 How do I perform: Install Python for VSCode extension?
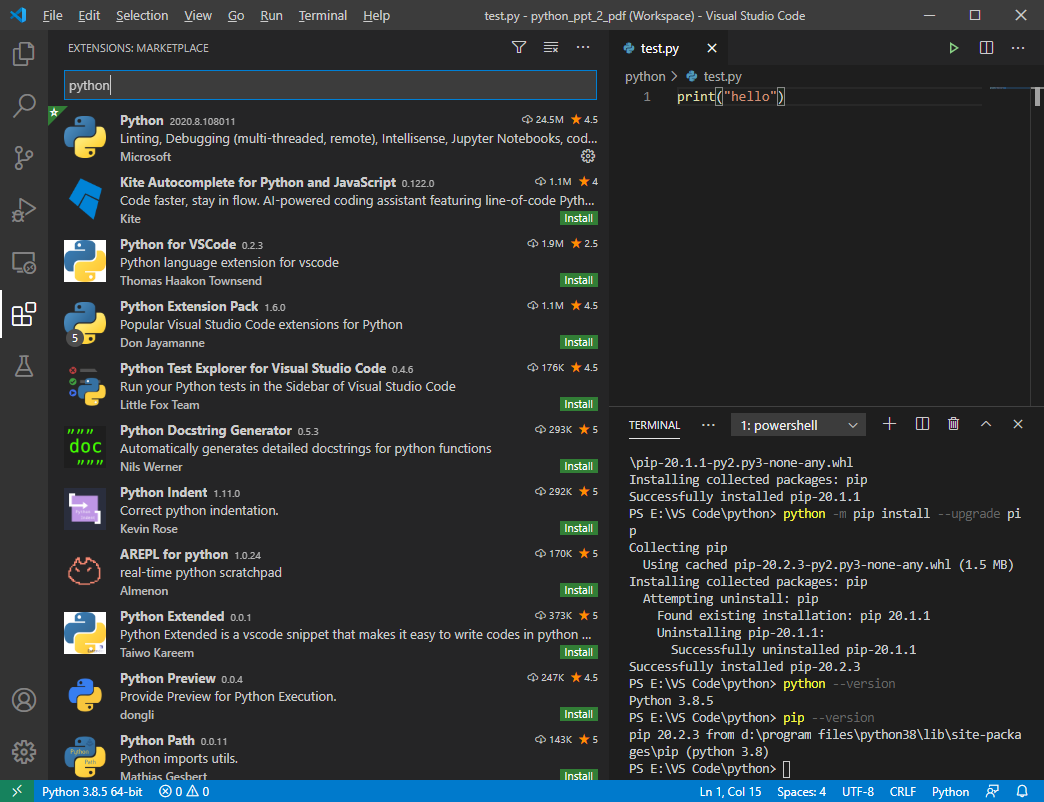coord(579,280)
